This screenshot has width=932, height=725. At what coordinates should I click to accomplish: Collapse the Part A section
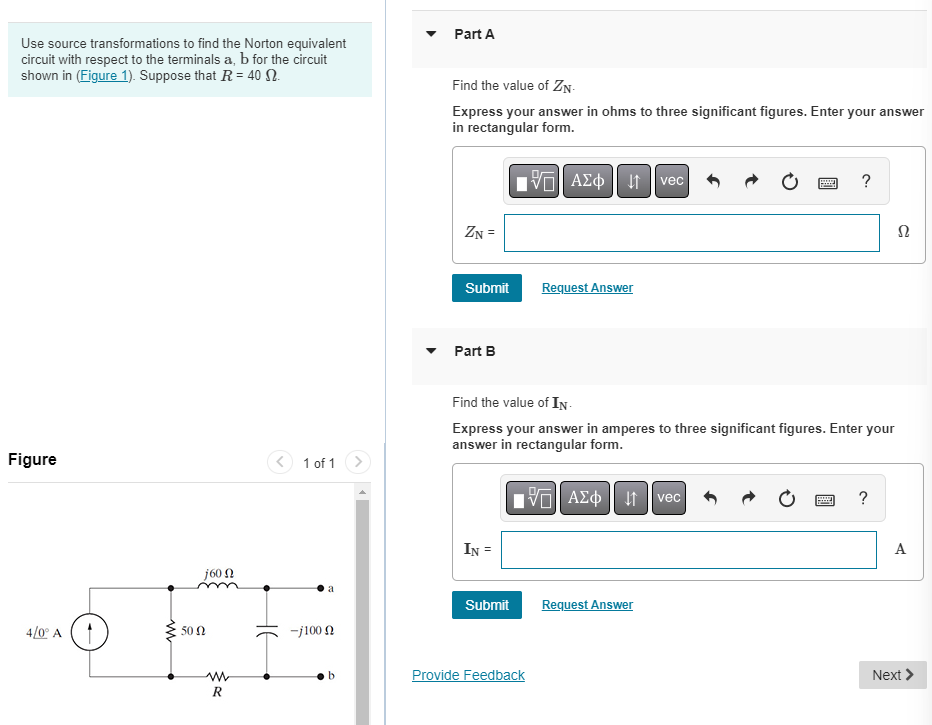point(430,33)
